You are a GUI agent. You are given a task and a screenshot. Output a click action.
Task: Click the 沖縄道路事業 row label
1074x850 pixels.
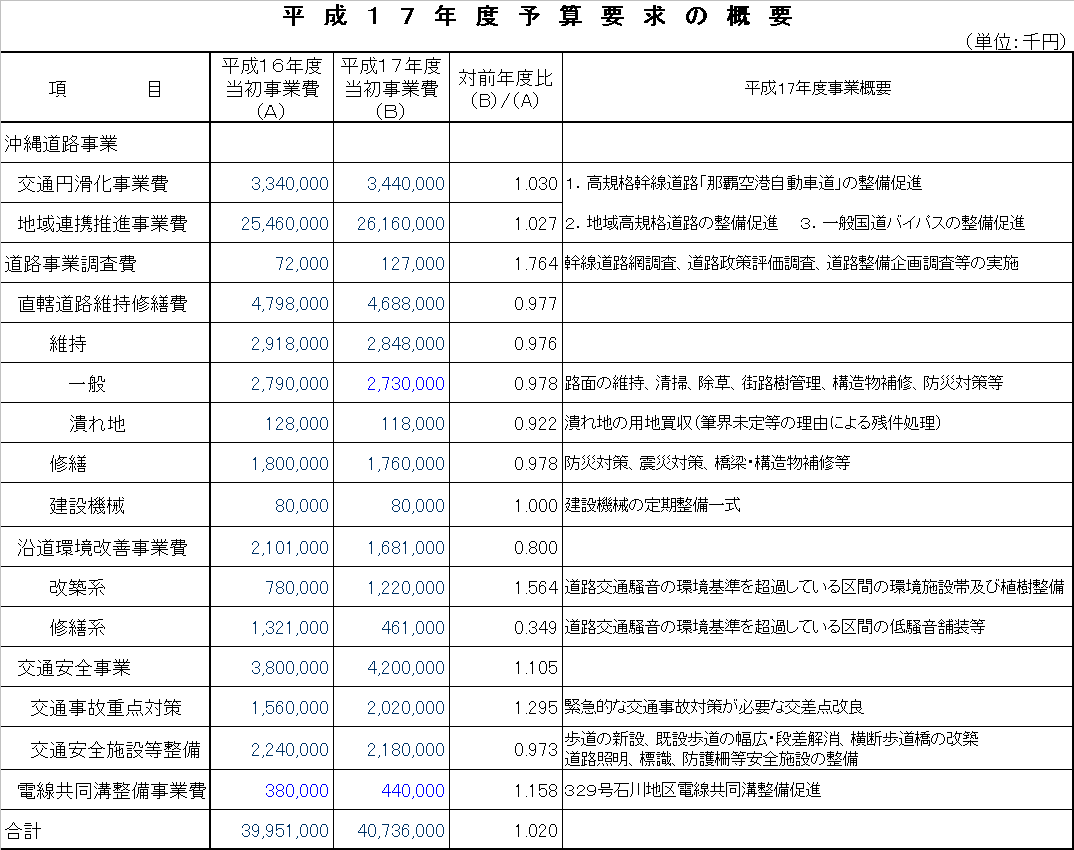coord(62,144)
